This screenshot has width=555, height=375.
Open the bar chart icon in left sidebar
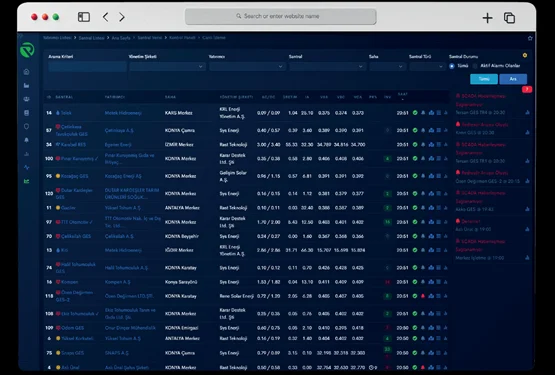pyautogui.click(x=27, y=85)
